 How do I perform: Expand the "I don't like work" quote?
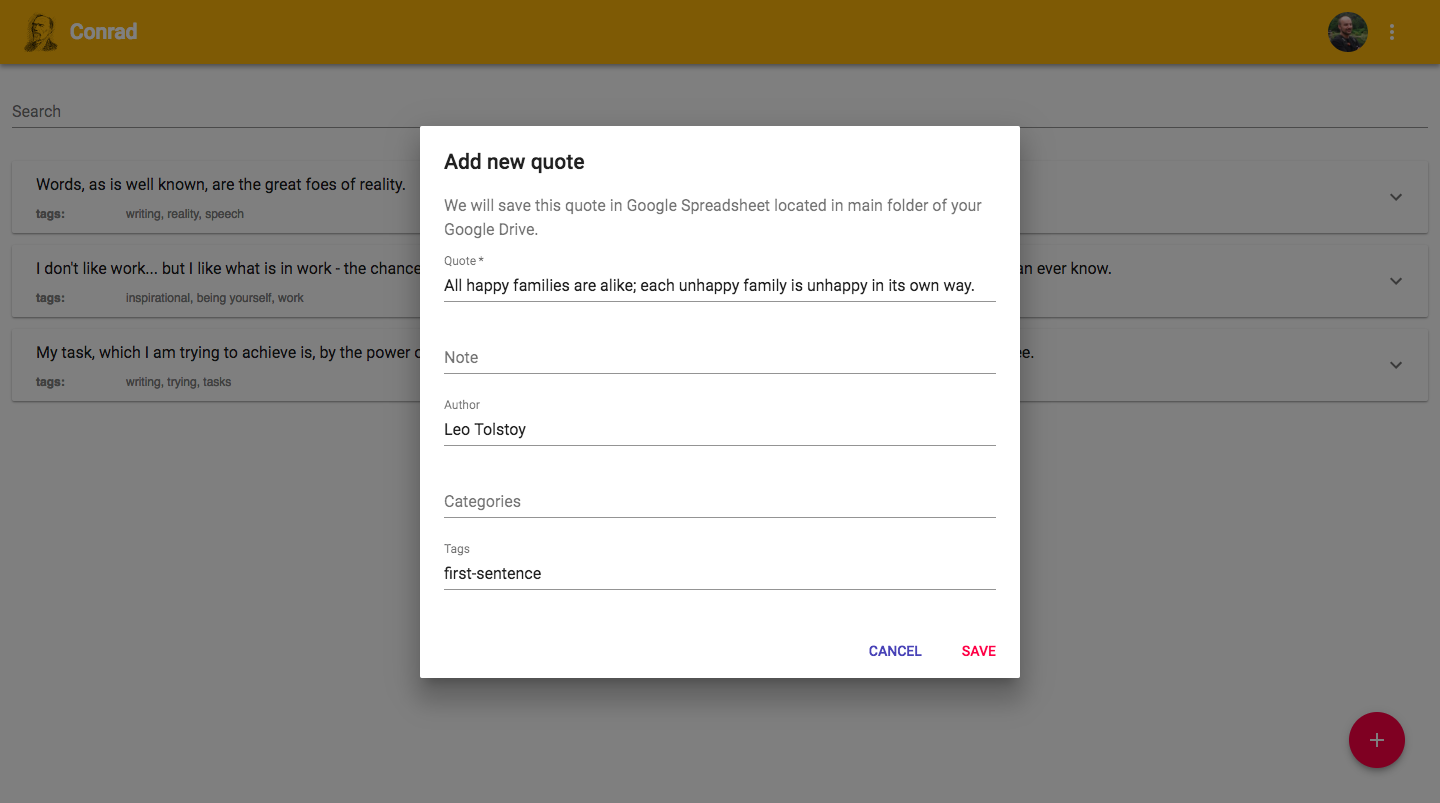pyautogui.click(x=1396, y=281)
